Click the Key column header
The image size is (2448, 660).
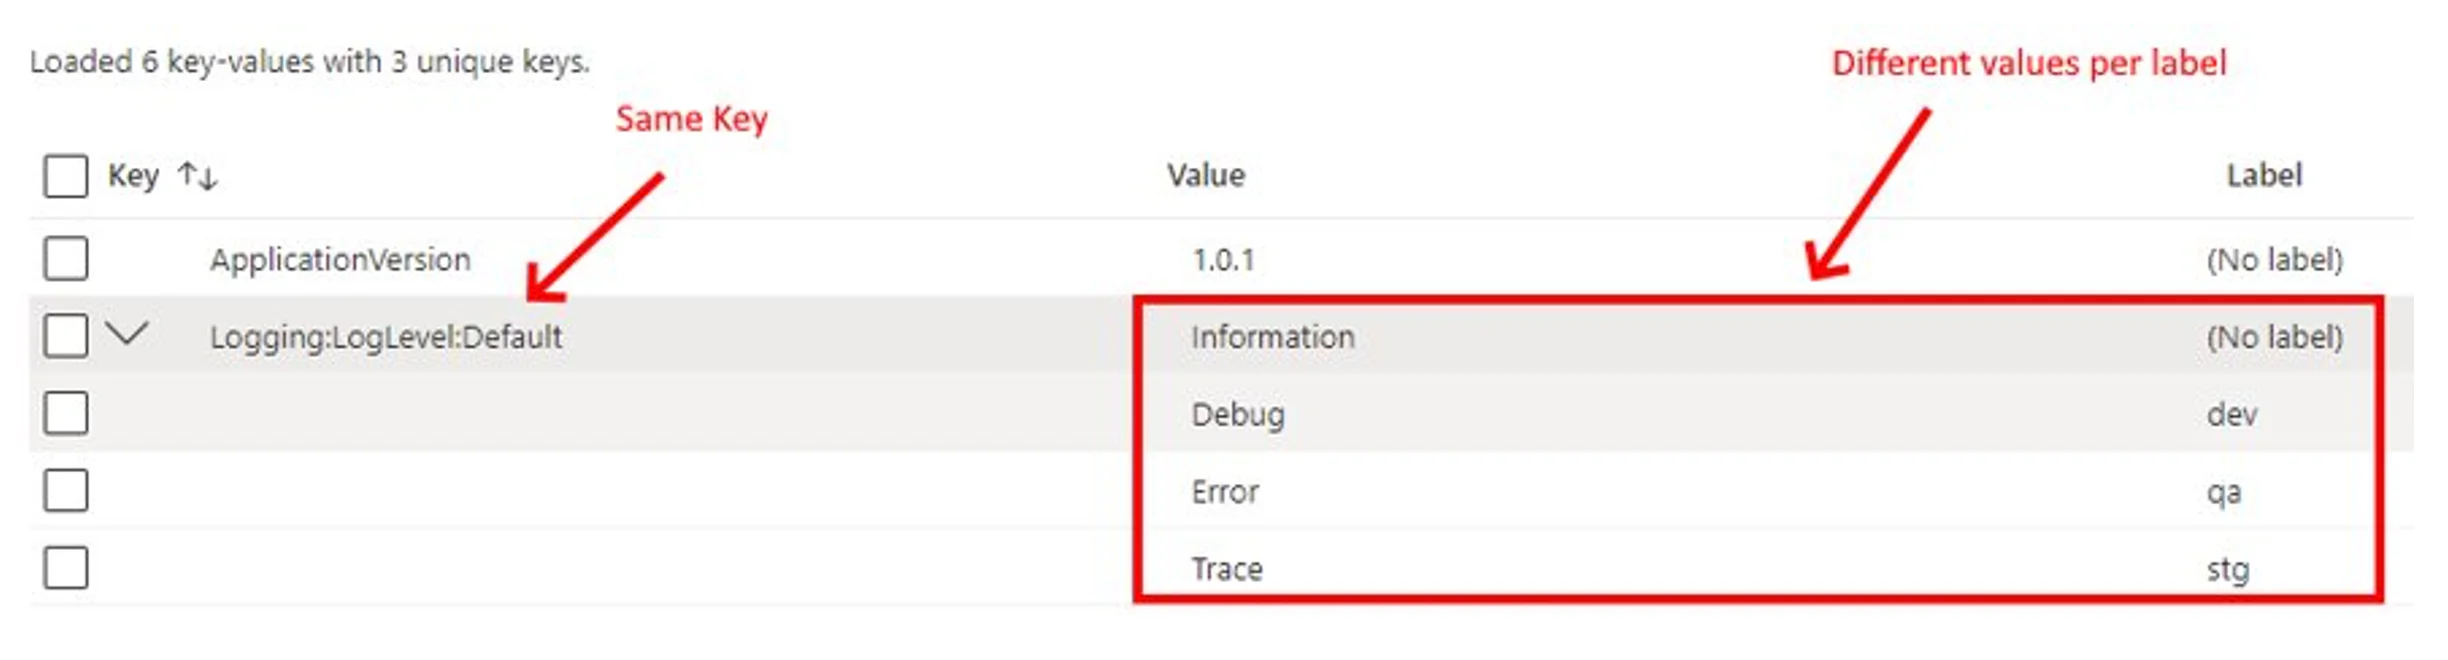click(x=133, y=176)
